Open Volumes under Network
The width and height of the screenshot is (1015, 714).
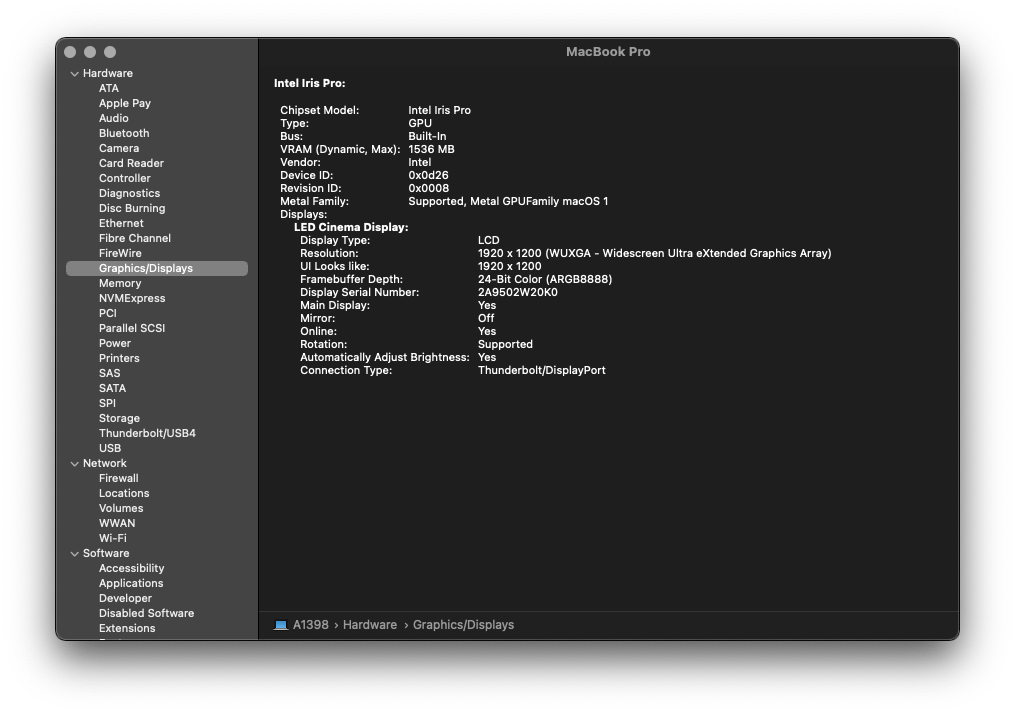pos(121,508)
